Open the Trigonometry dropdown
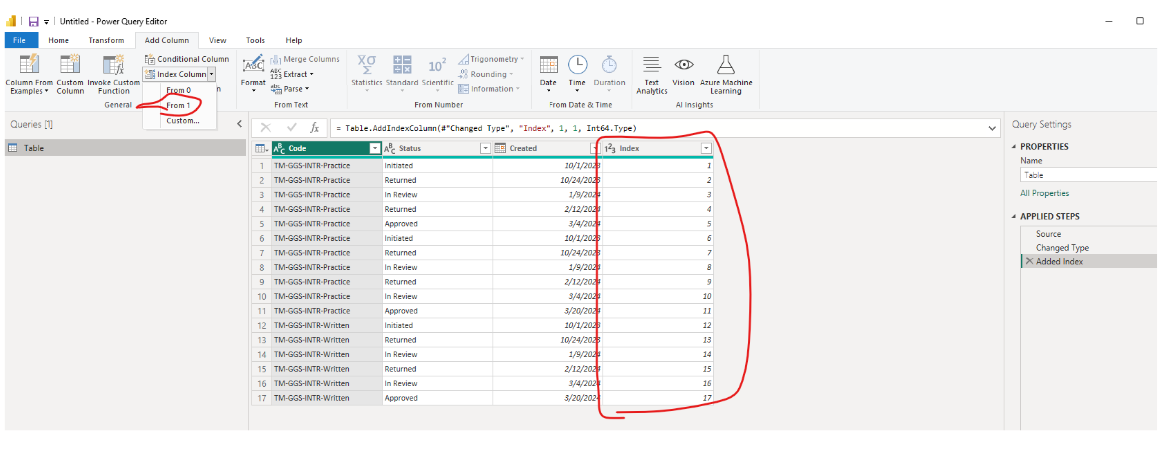Screen dimensions: 1170x449 (x=491, y=59)
